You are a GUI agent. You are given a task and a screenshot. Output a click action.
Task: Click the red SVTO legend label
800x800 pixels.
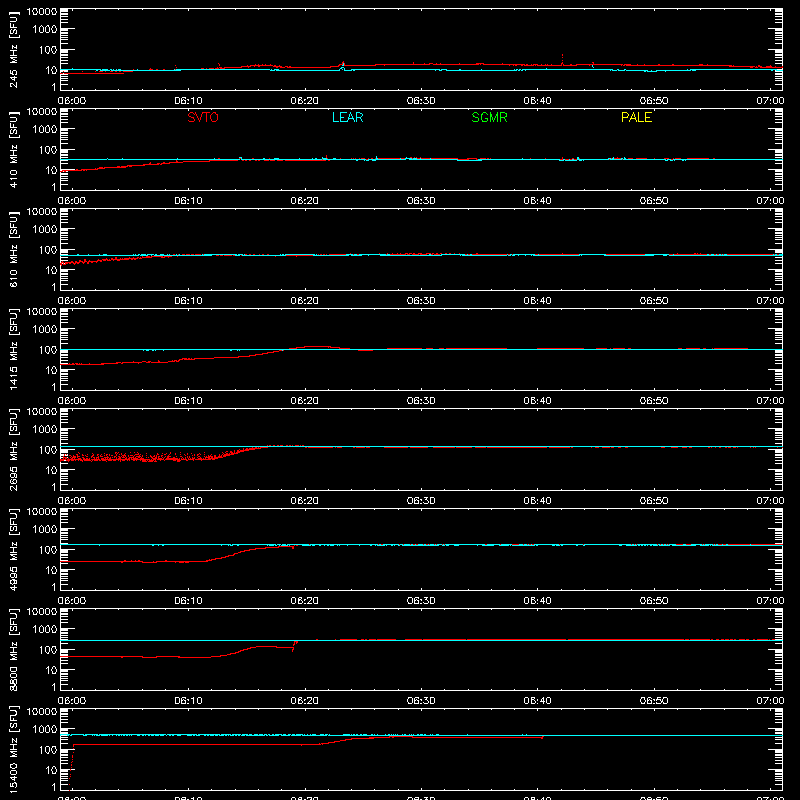pyautogui.click(x=203, y=117)
